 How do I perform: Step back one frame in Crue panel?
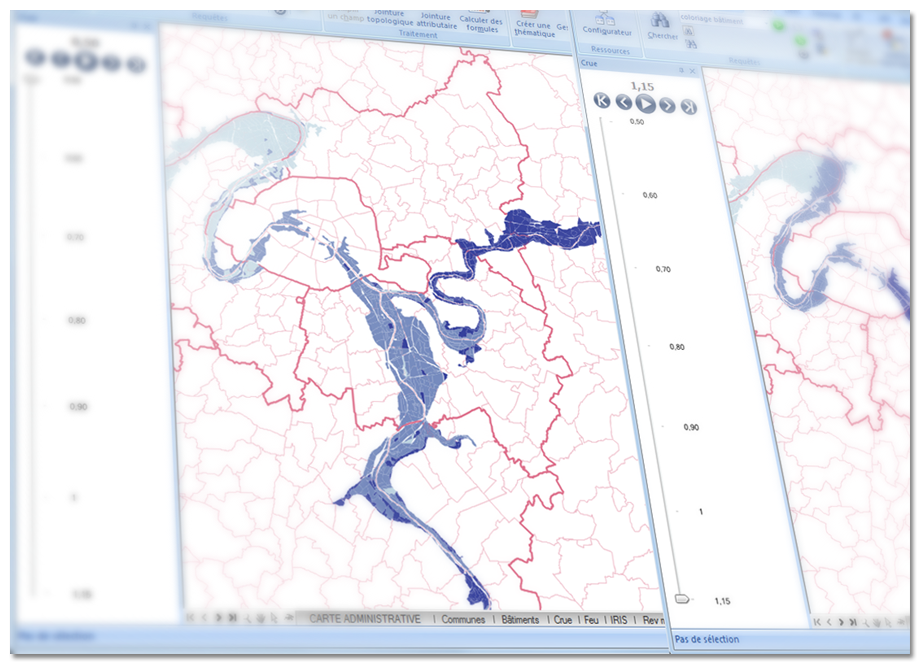(x=623, y=102)
